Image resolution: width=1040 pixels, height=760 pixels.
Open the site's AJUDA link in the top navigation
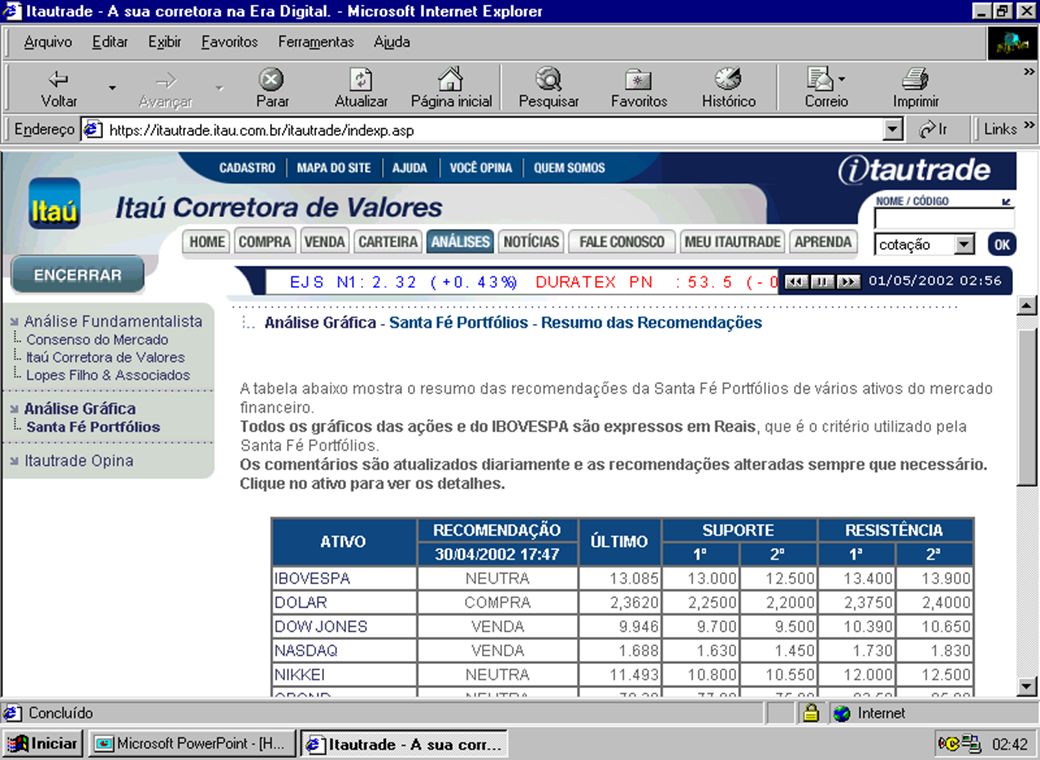[x=410, y=168]
